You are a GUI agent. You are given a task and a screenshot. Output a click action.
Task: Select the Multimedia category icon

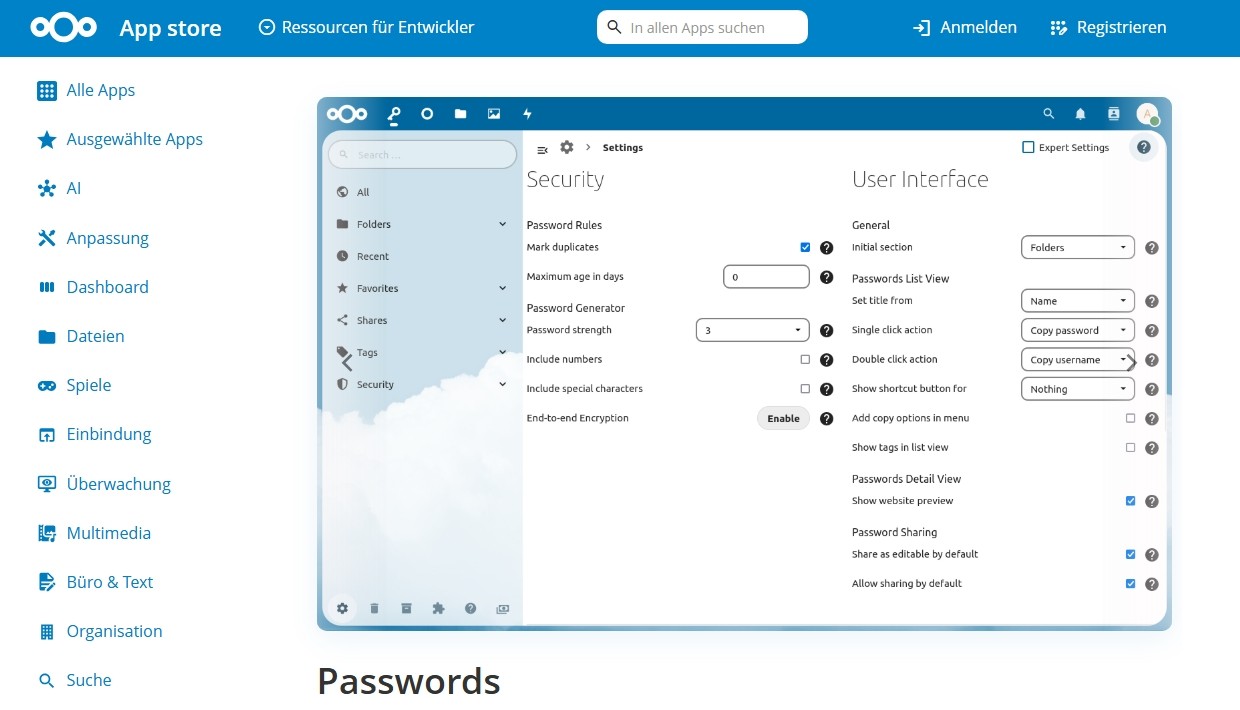[47, 533]
